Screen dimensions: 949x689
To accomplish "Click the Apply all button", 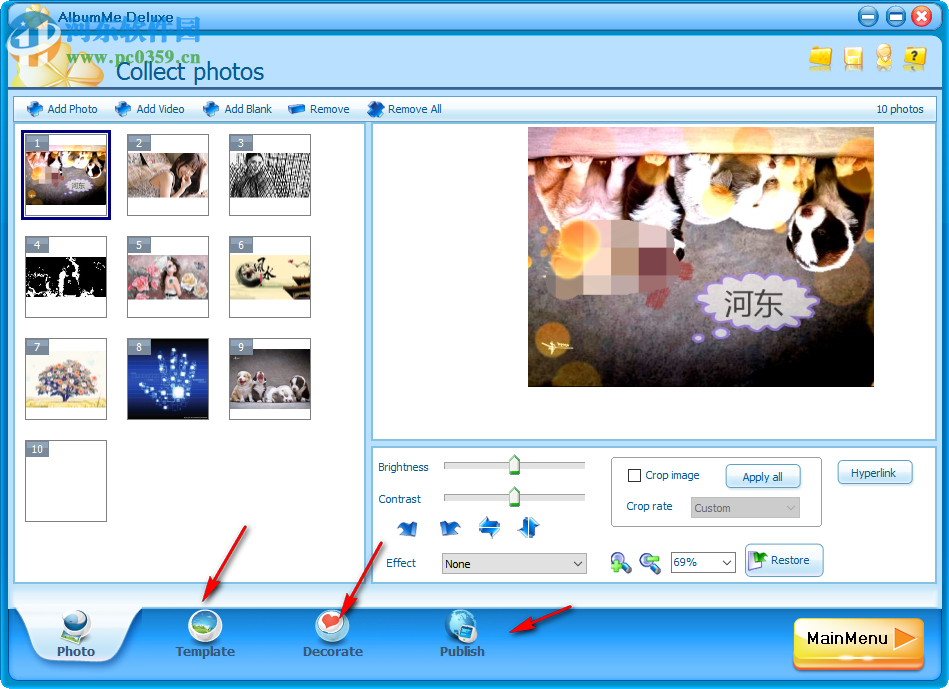I will [x=763, y=476].
